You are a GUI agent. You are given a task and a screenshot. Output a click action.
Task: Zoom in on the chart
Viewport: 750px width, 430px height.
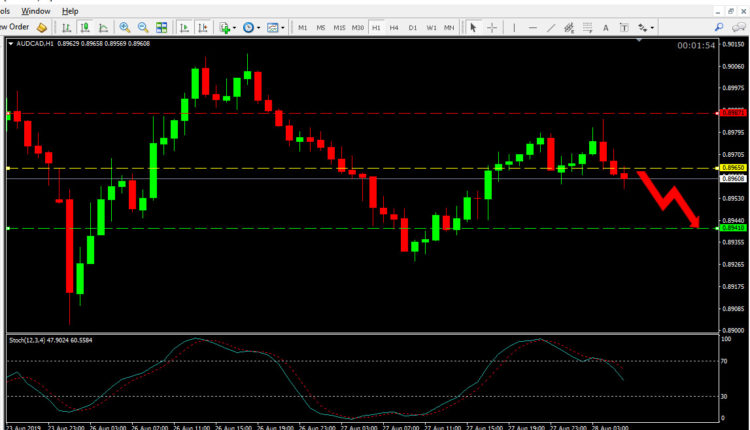tap(124, 27)
